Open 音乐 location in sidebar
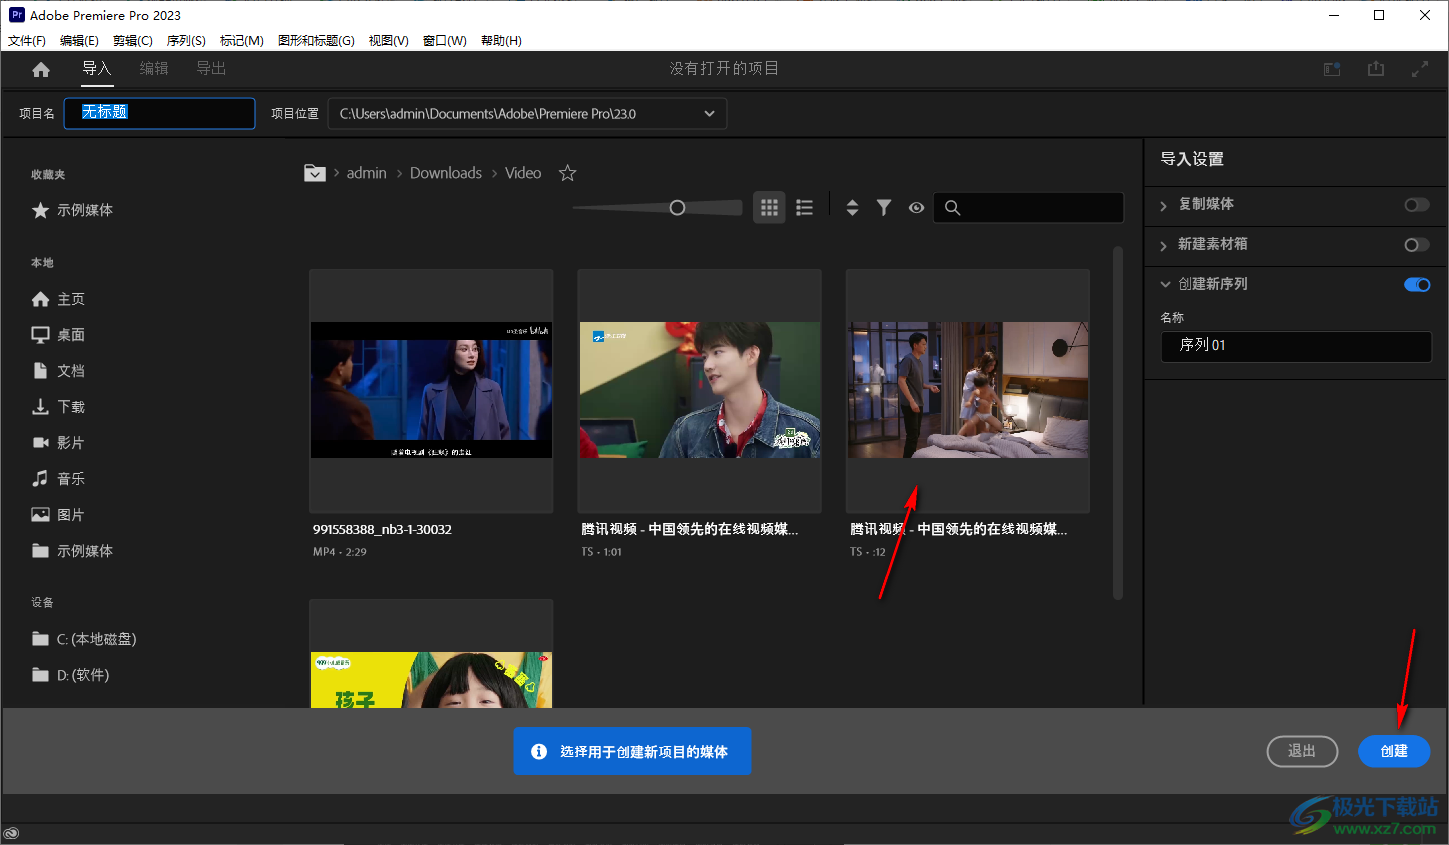 click(58, 479)
